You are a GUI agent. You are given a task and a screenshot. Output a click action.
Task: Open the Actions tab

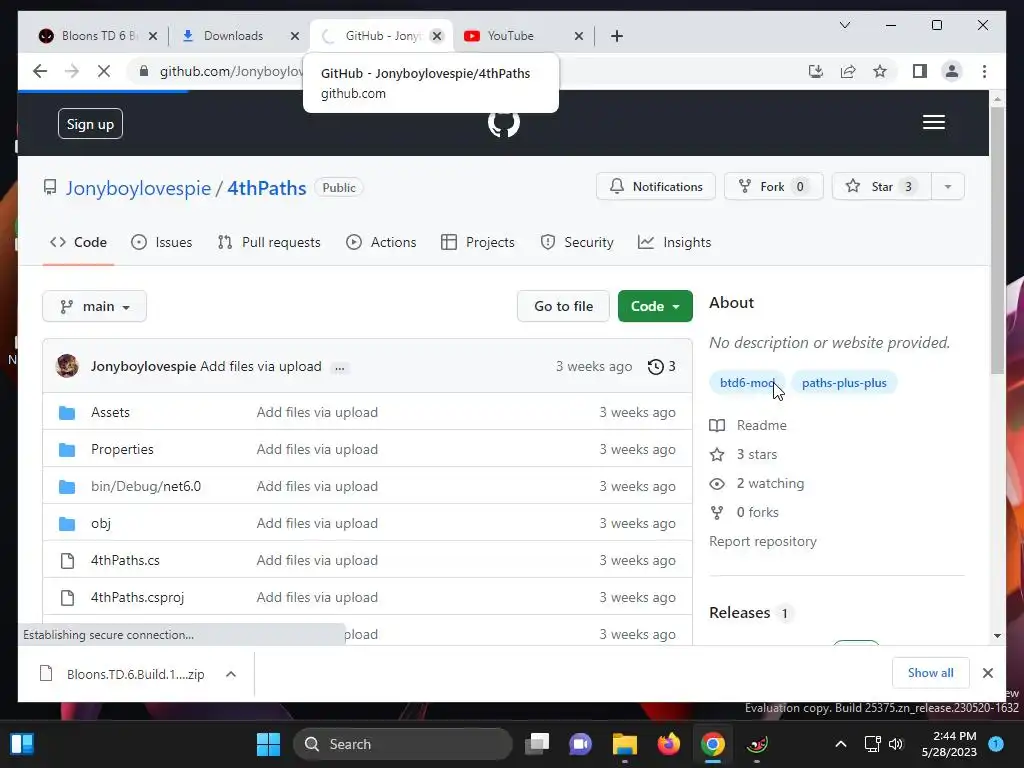(x=381, y=242)
